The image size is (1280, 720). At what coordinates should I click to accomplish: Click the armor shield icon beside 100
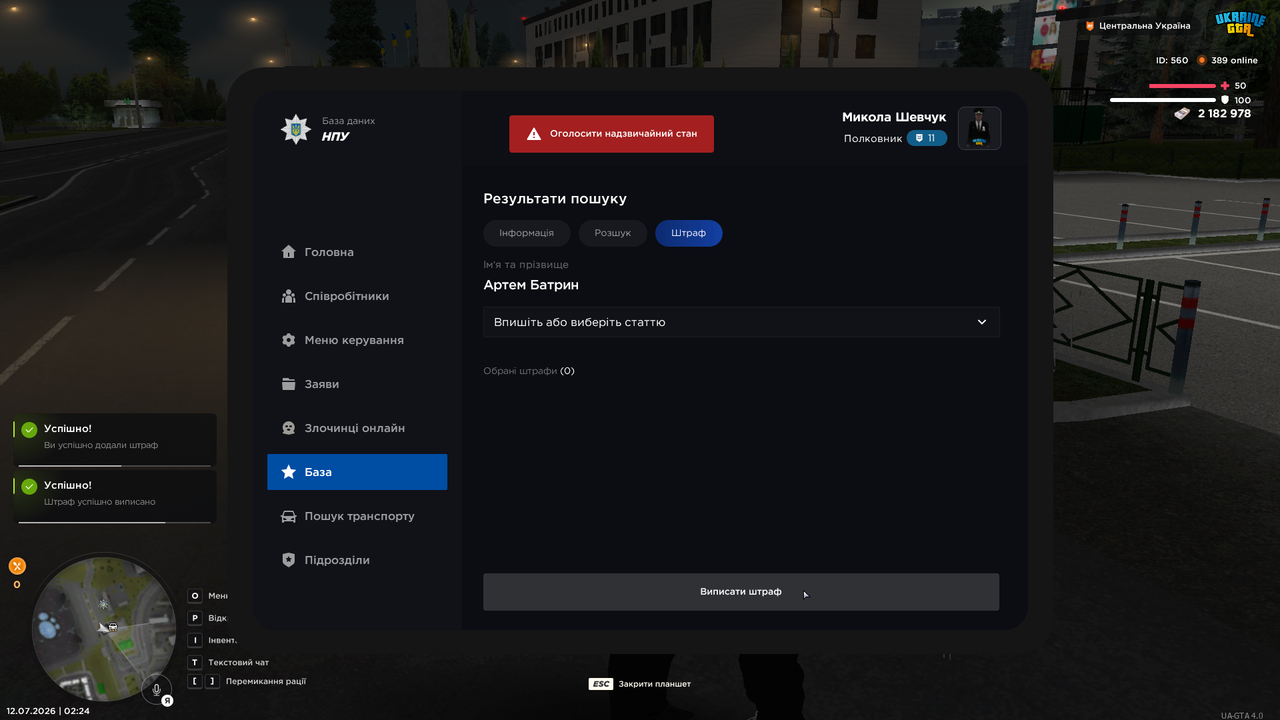tap(1225, 100)
